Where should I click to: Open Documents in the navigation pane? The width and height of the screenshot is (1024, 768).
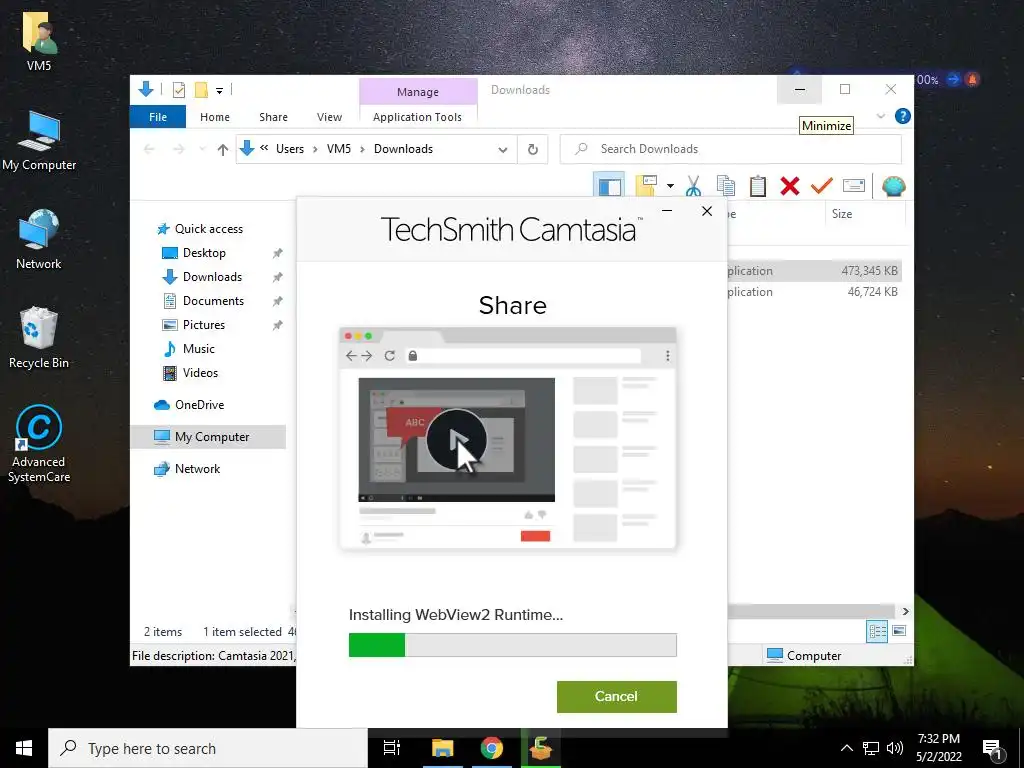click(213, 301)
